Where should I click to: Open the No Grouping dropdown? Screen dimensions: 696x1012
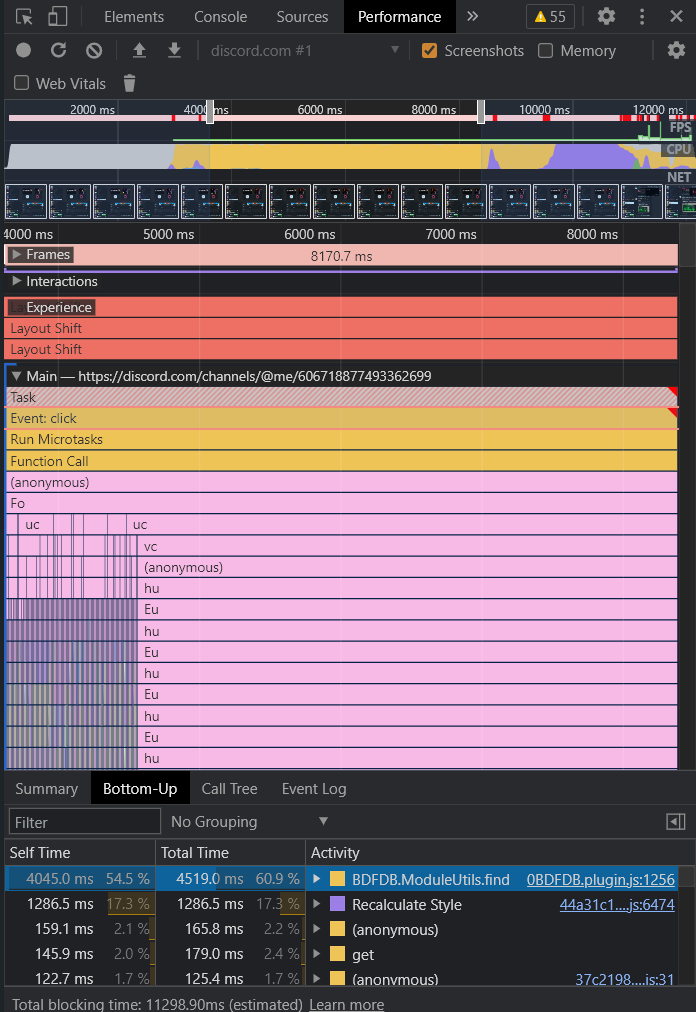[249, 822]
